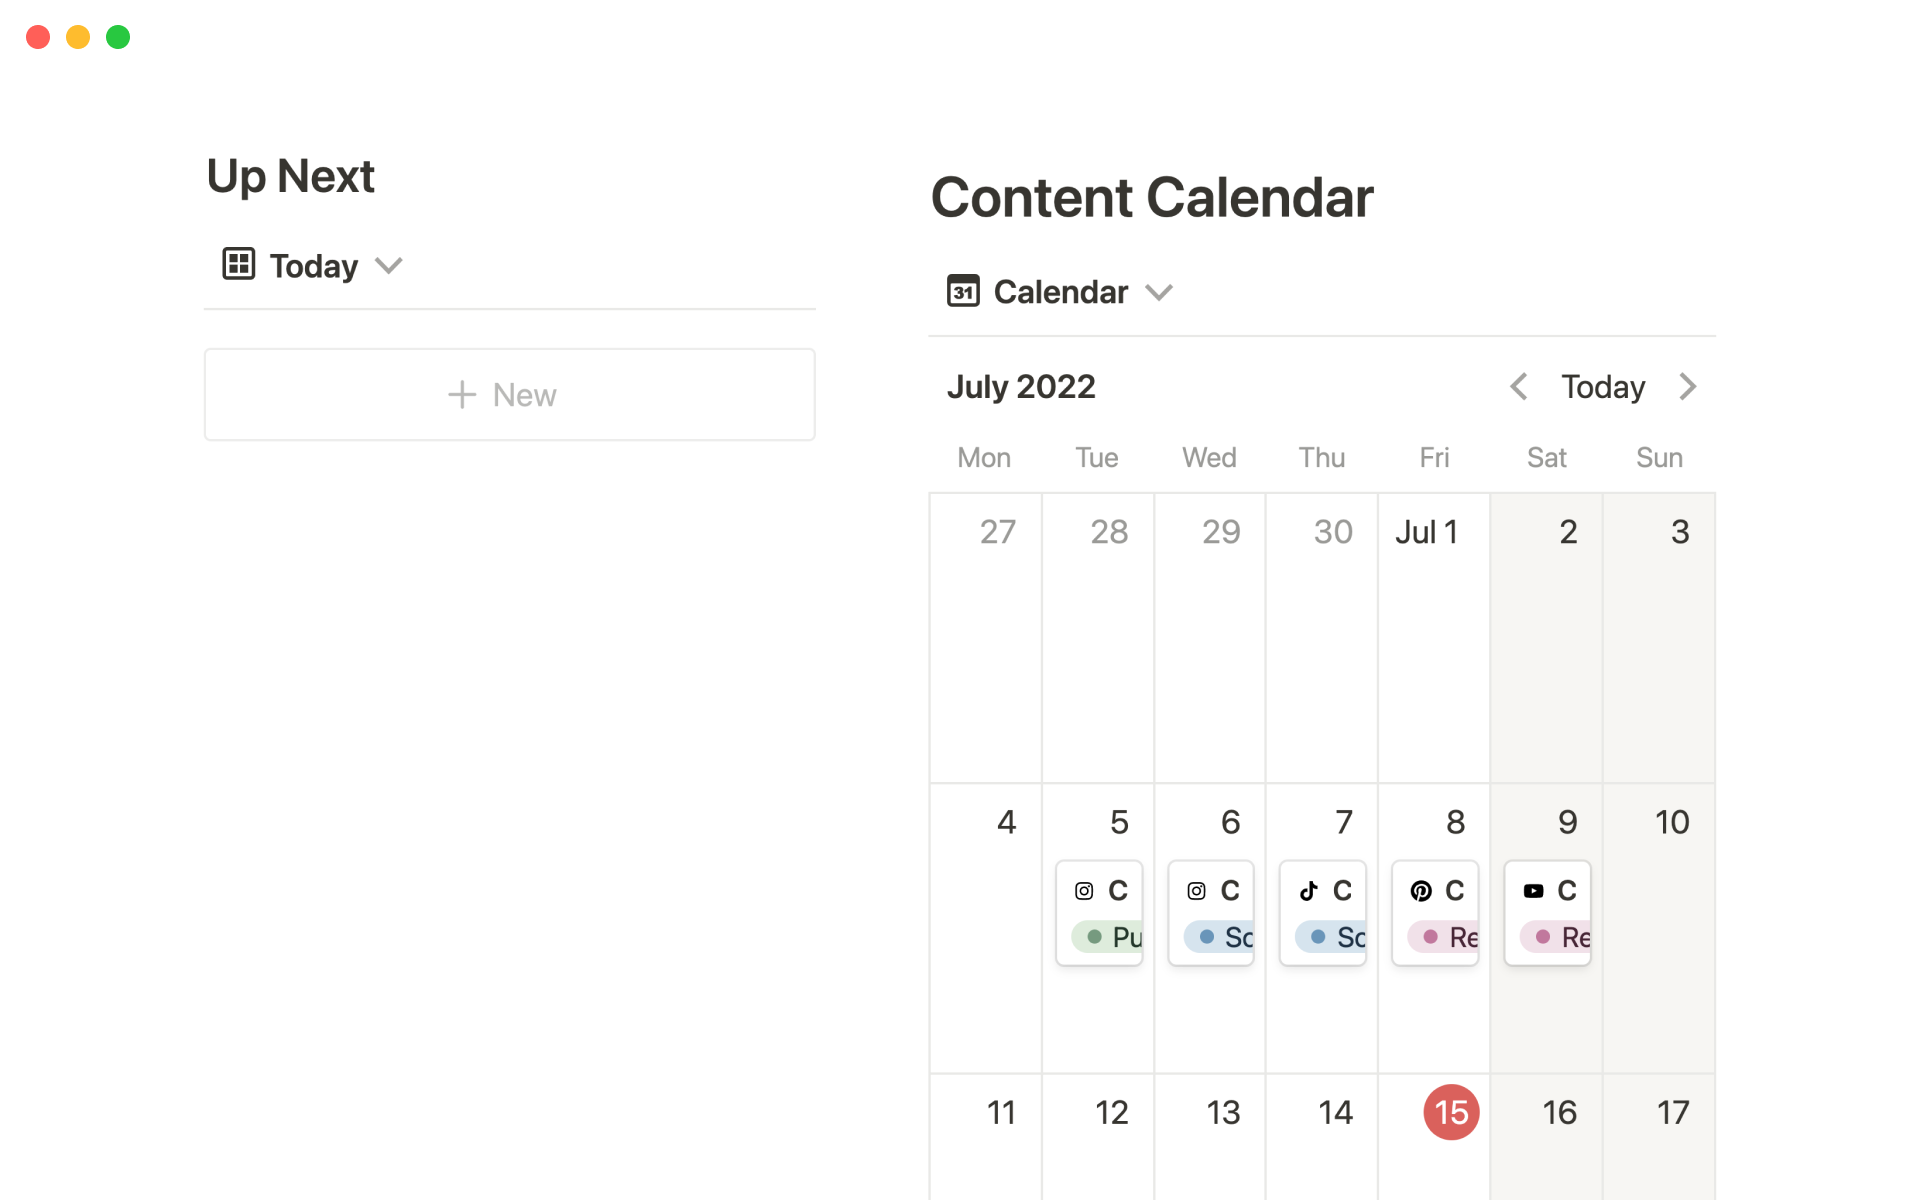Click the Pinterest icon on July 8 card
This screenshot has width=1920, height=1200.
(x=1420, y=890)
